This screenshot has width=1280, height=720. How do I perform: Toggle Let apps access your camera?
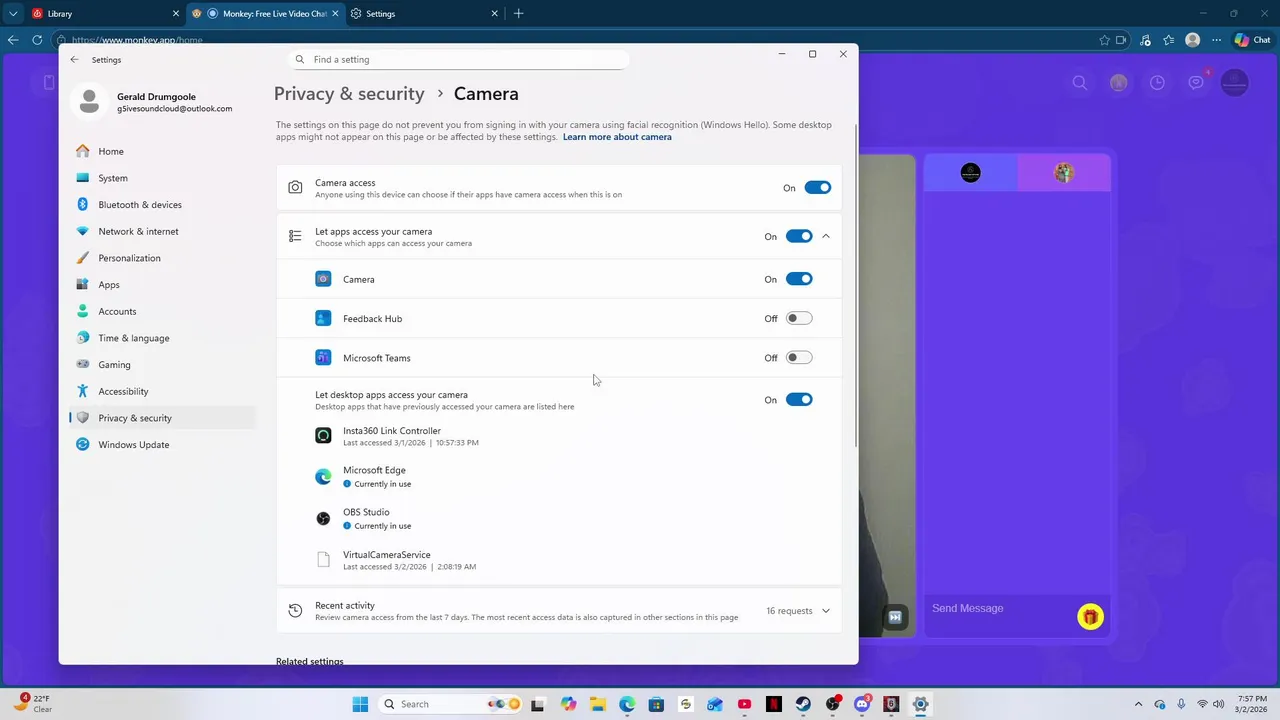[x=799, y=237]
